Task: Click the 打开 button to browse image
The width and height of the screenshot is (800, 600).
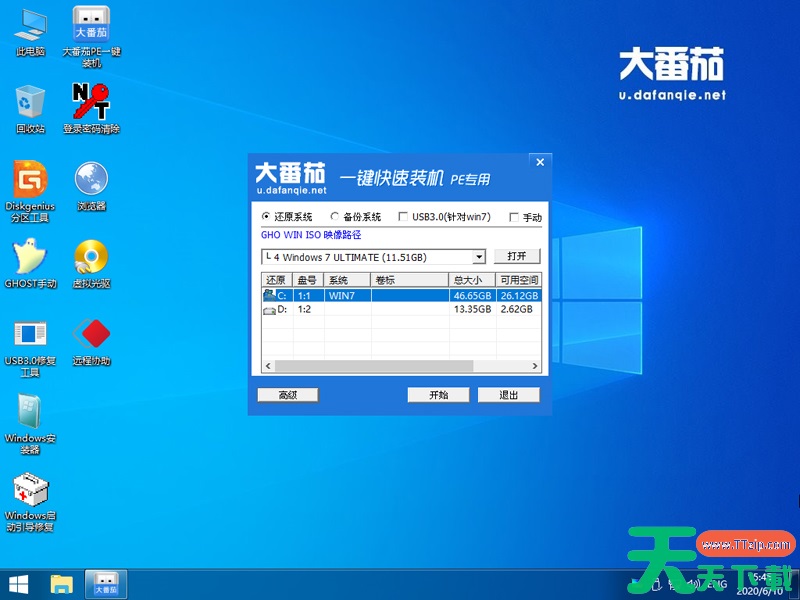Action: point(516,256)
